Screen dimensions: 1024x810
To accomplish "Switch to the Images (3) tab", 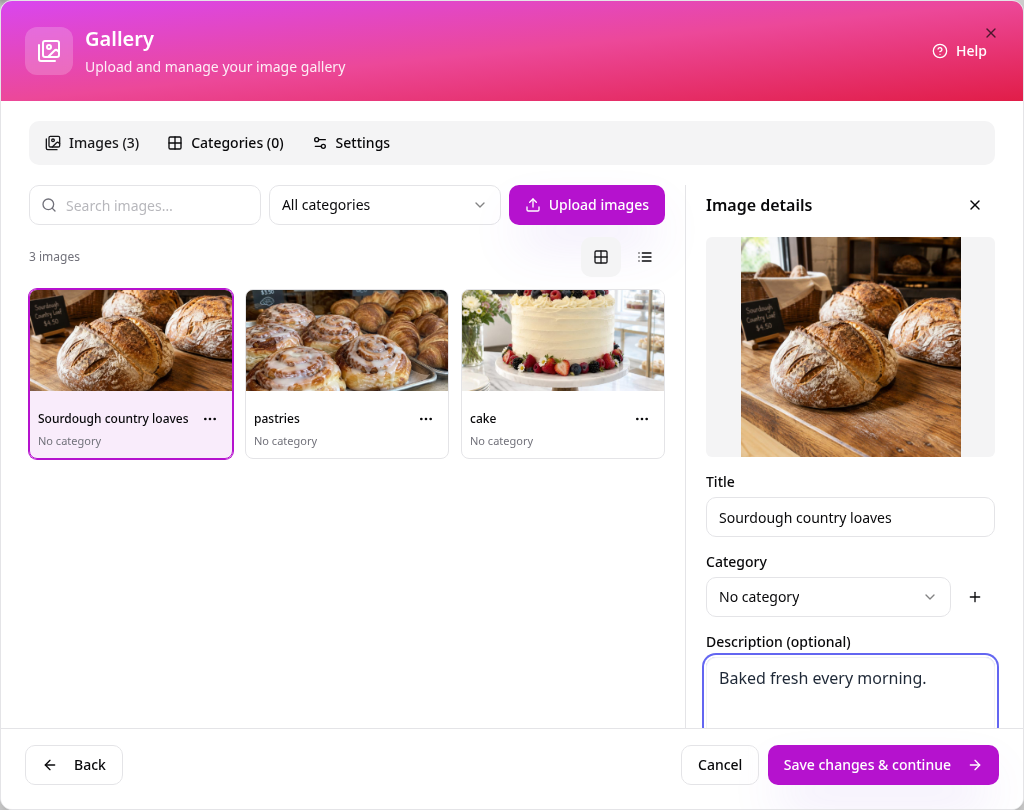I will (x=92, y=143).
